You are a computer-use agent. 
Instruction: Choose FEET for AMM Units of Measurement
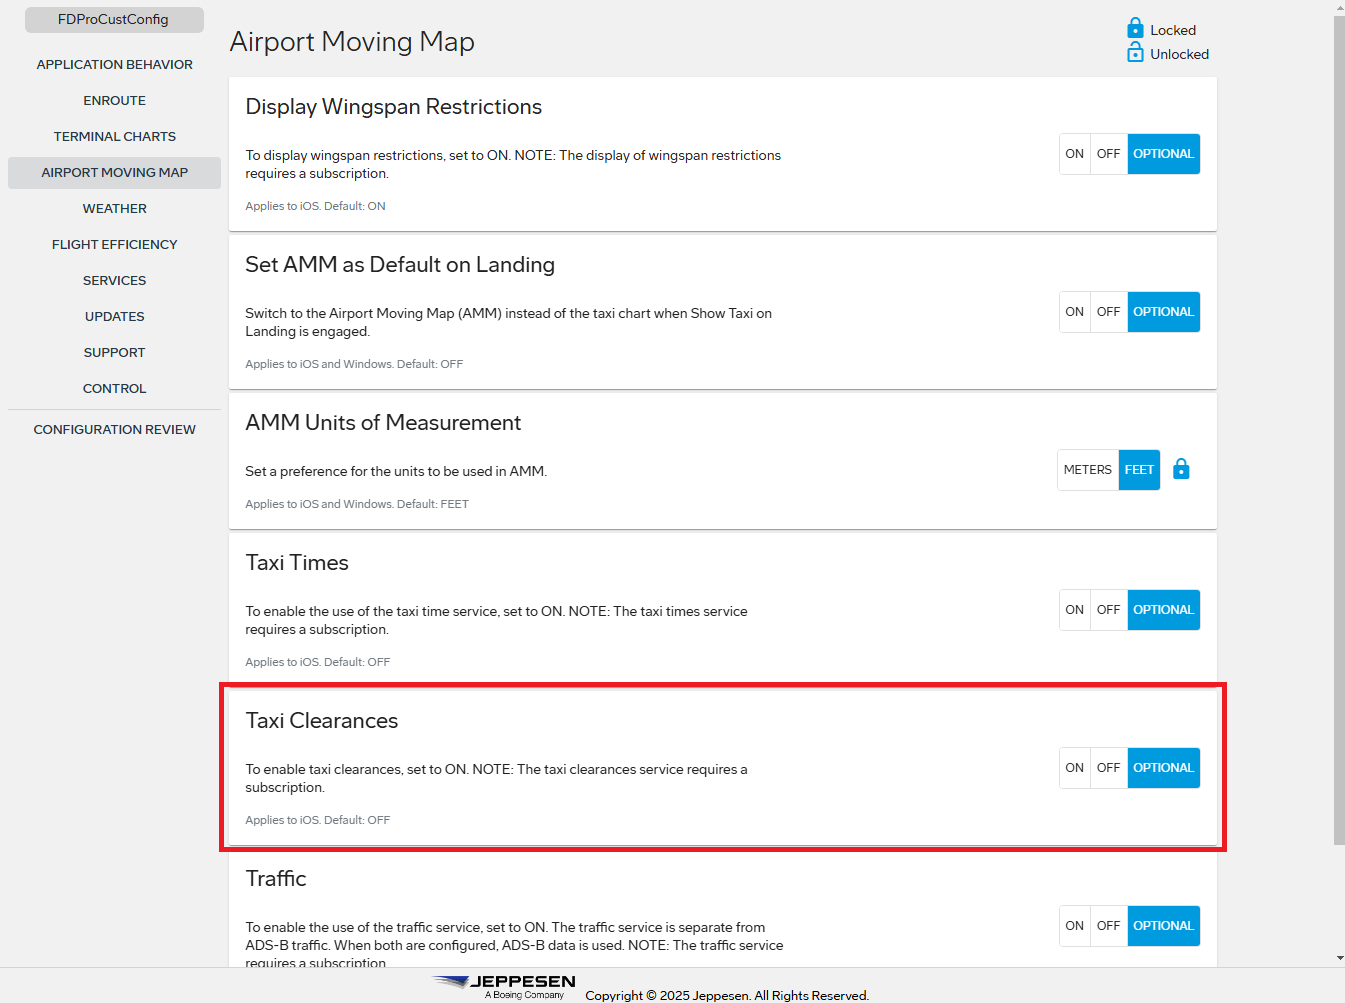coord(1139,470)
